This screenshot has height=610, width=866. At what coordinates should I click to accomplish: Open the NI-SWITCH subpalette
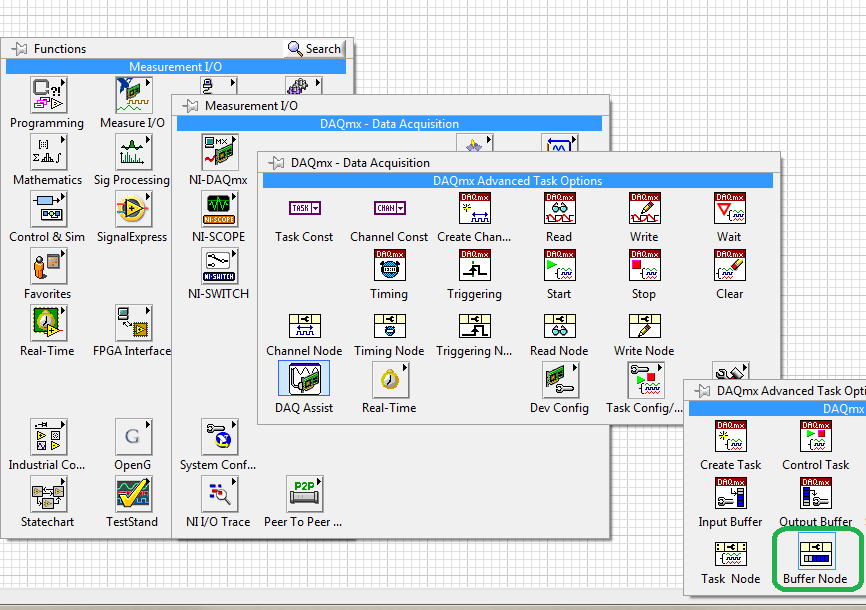click(x=219, y=266)
